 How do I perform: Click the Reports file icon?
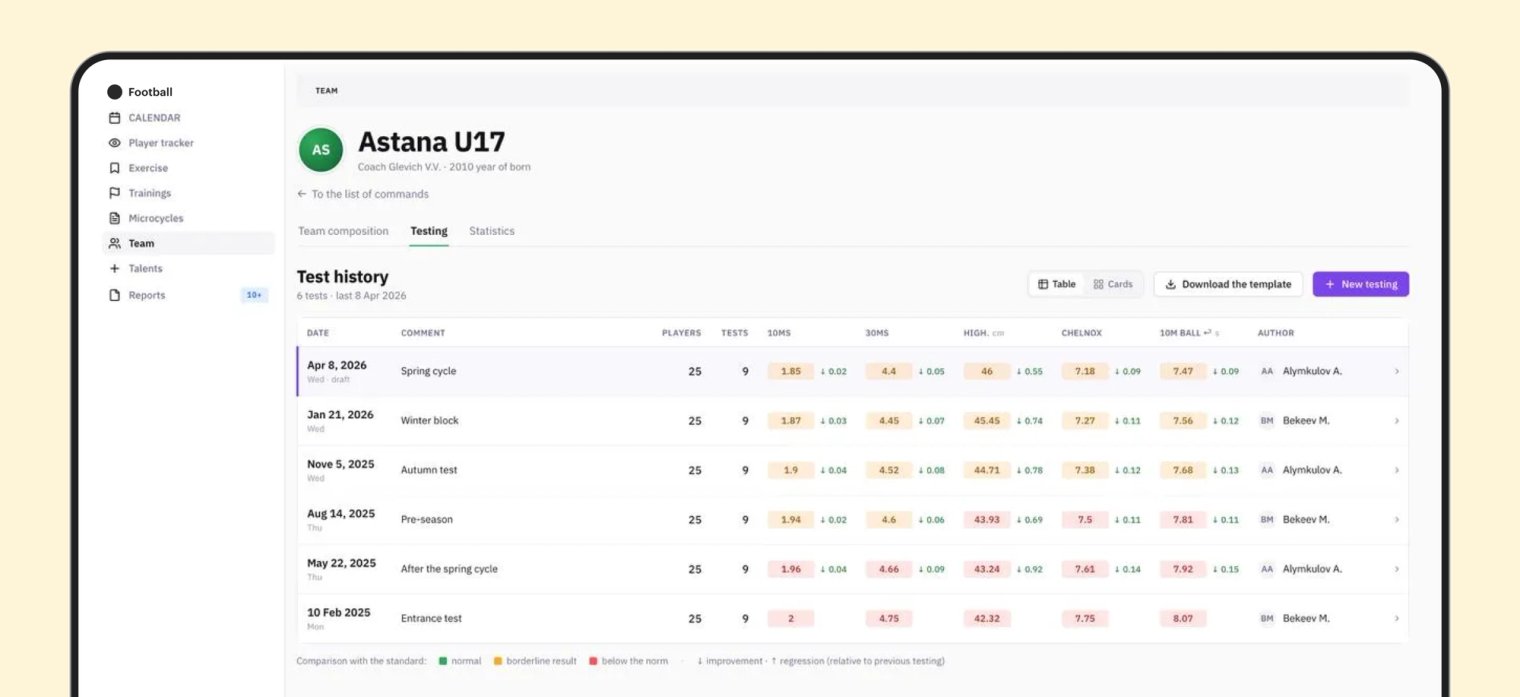pyautogui.click(x=114, y=295)
